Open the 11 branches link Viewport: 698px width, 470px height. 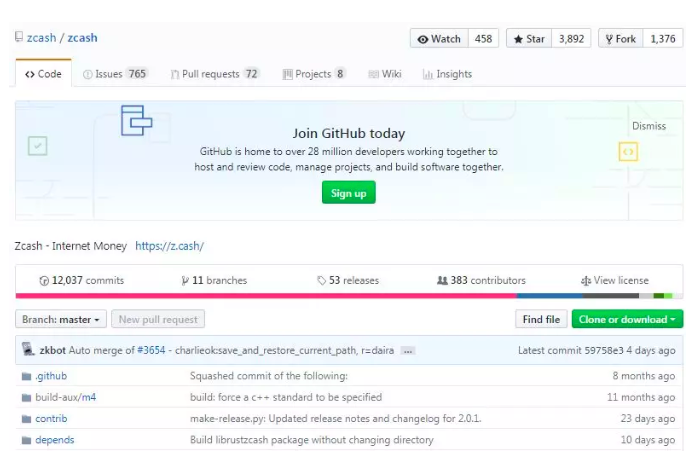pyautogui.click(x=214, y=281)
